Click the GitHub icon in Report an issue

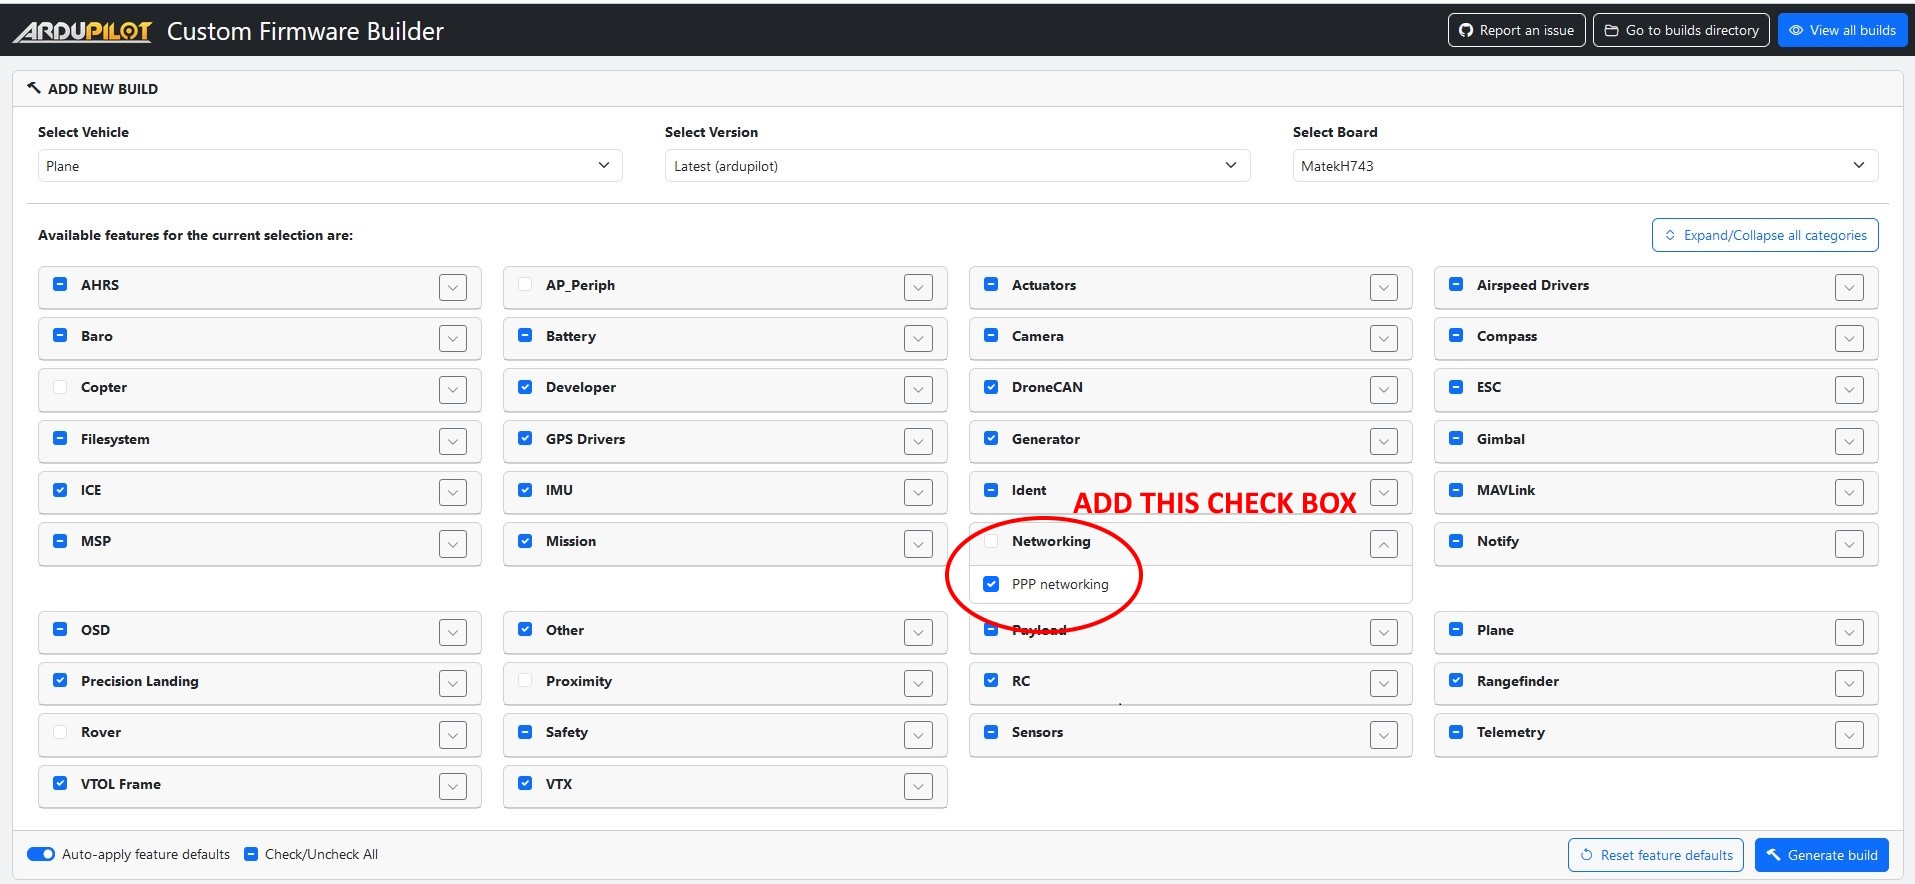[x=1466, y=30]
